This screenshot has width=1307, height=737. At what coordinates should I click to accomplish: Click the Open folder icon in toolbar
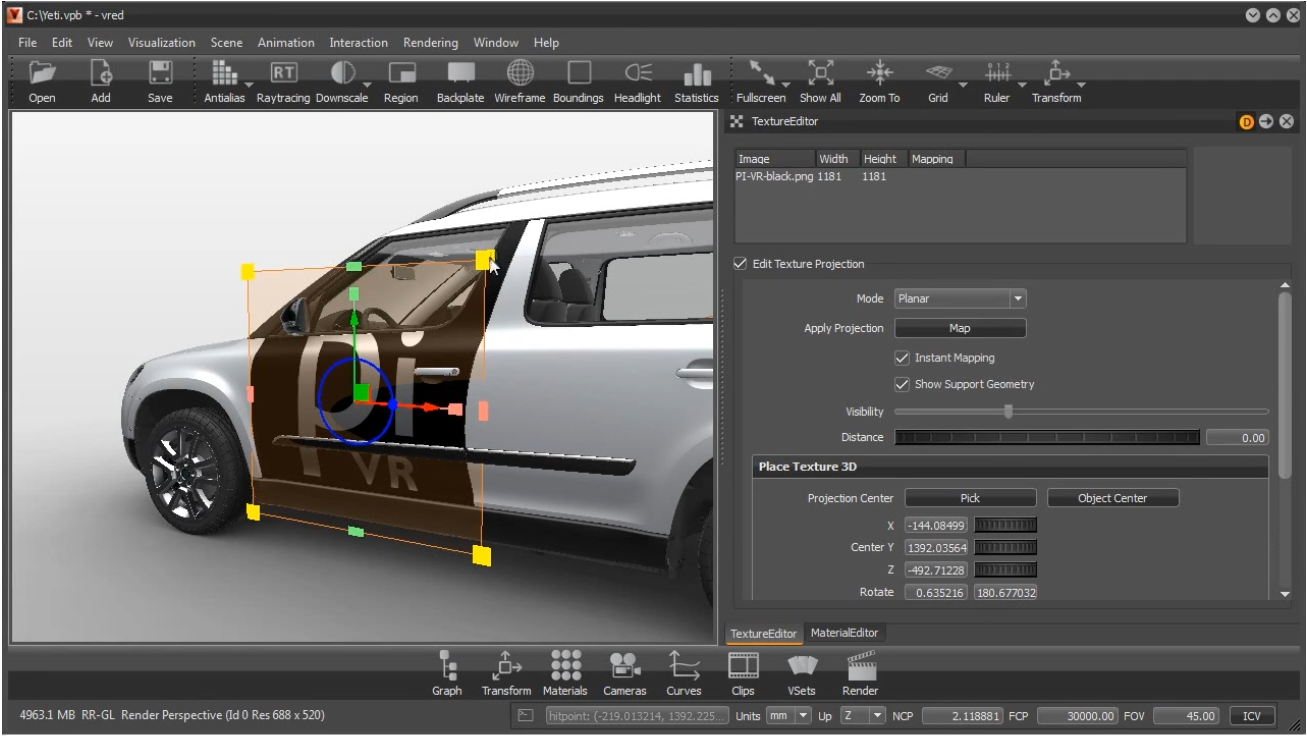point(42,74)
